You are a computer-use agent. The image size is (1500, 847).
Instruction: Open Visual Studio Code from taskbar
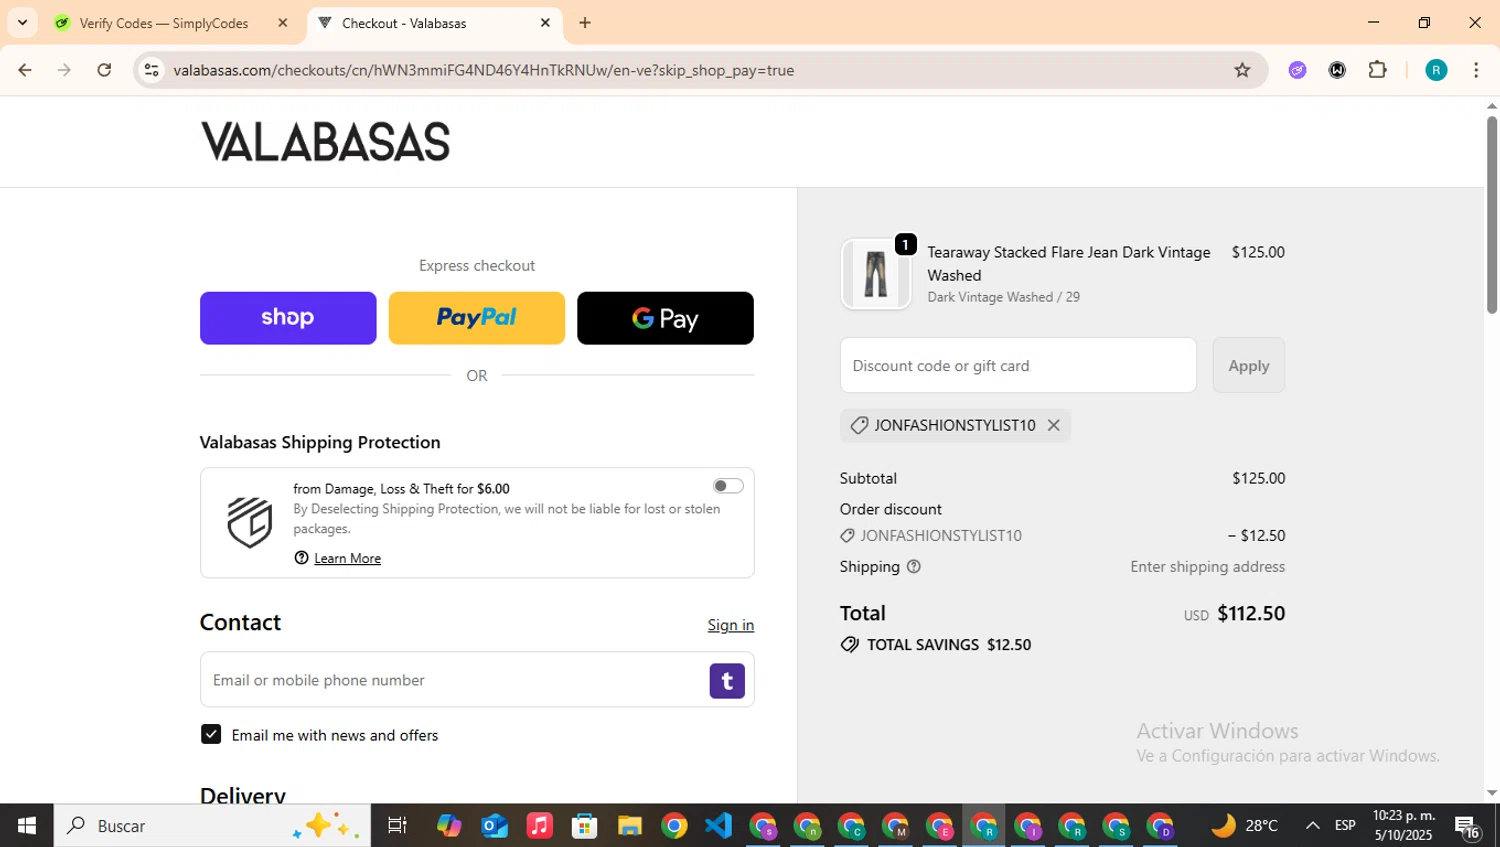[718, 826]
